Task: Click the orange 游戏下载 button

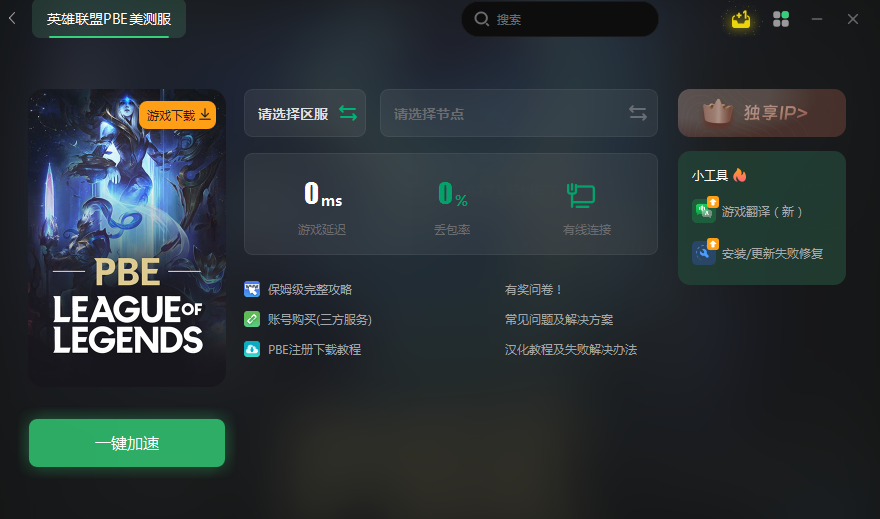Action: tap(177, 115)
